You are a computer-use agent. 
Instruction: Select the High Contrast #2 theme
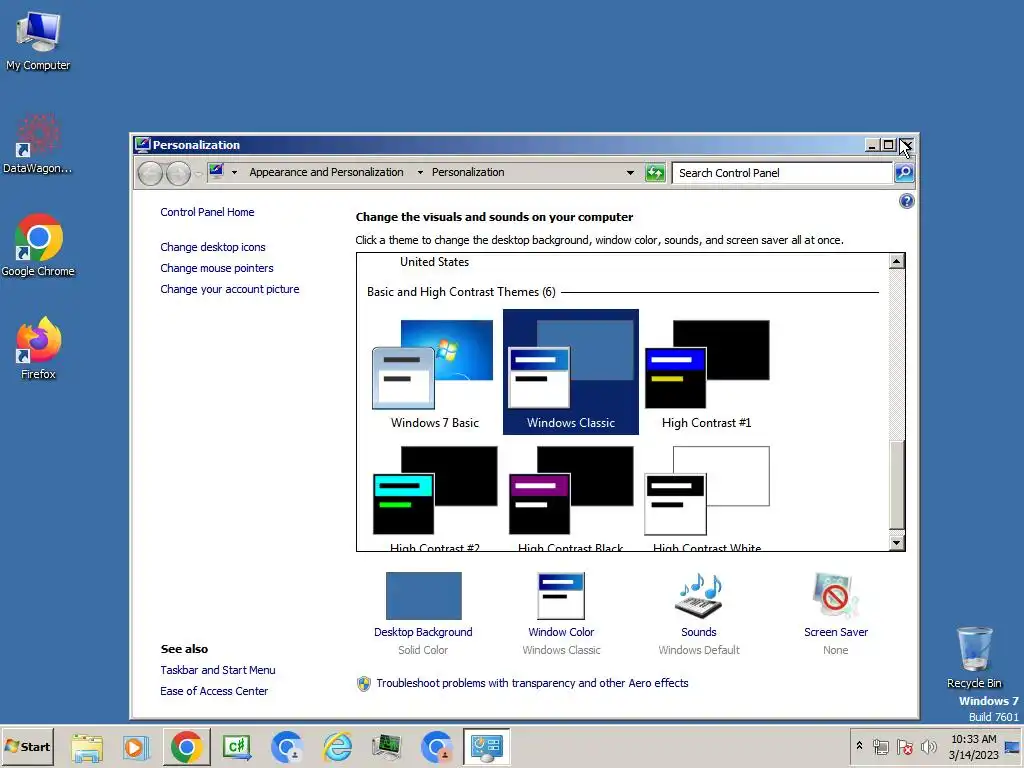click(434, 496)
